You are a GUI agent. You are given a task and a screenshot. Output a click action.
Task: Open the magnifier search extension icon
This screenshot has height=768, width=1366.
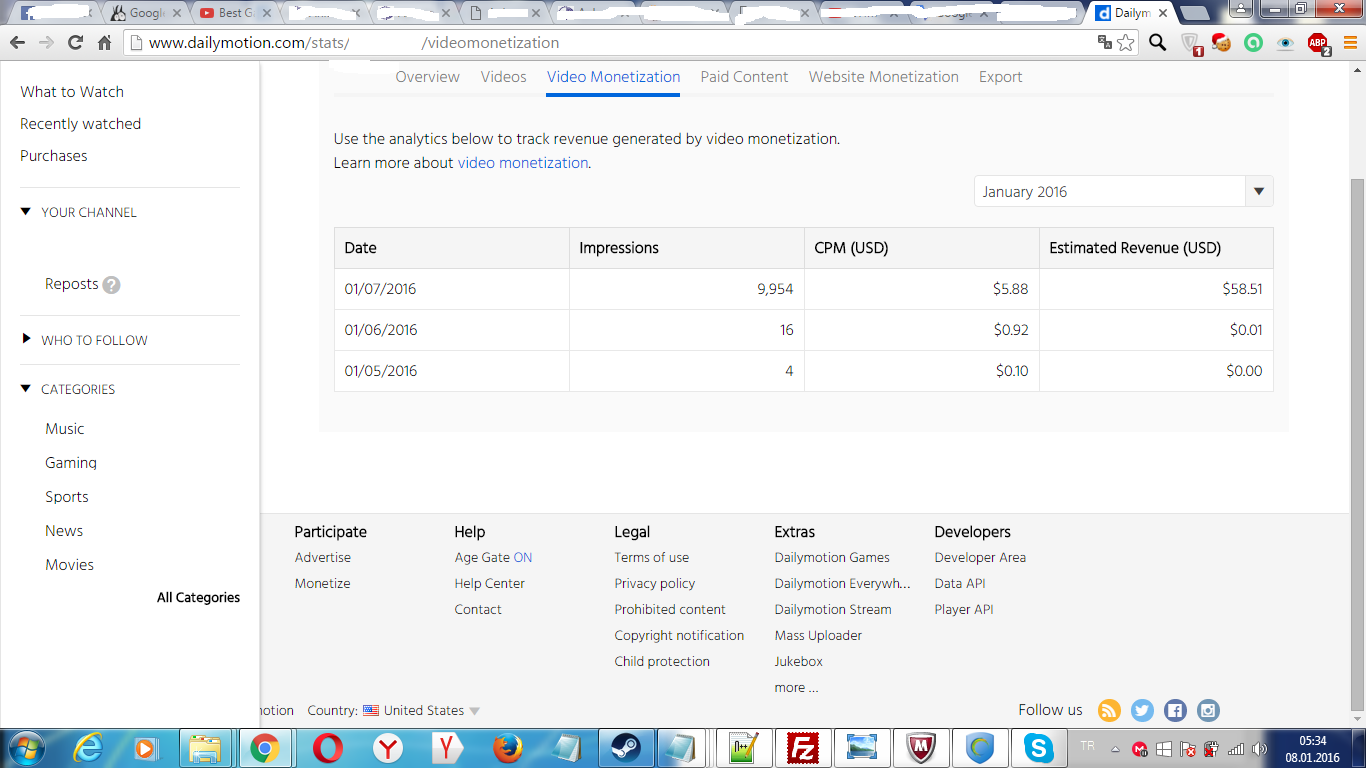tap(1157, 43)
